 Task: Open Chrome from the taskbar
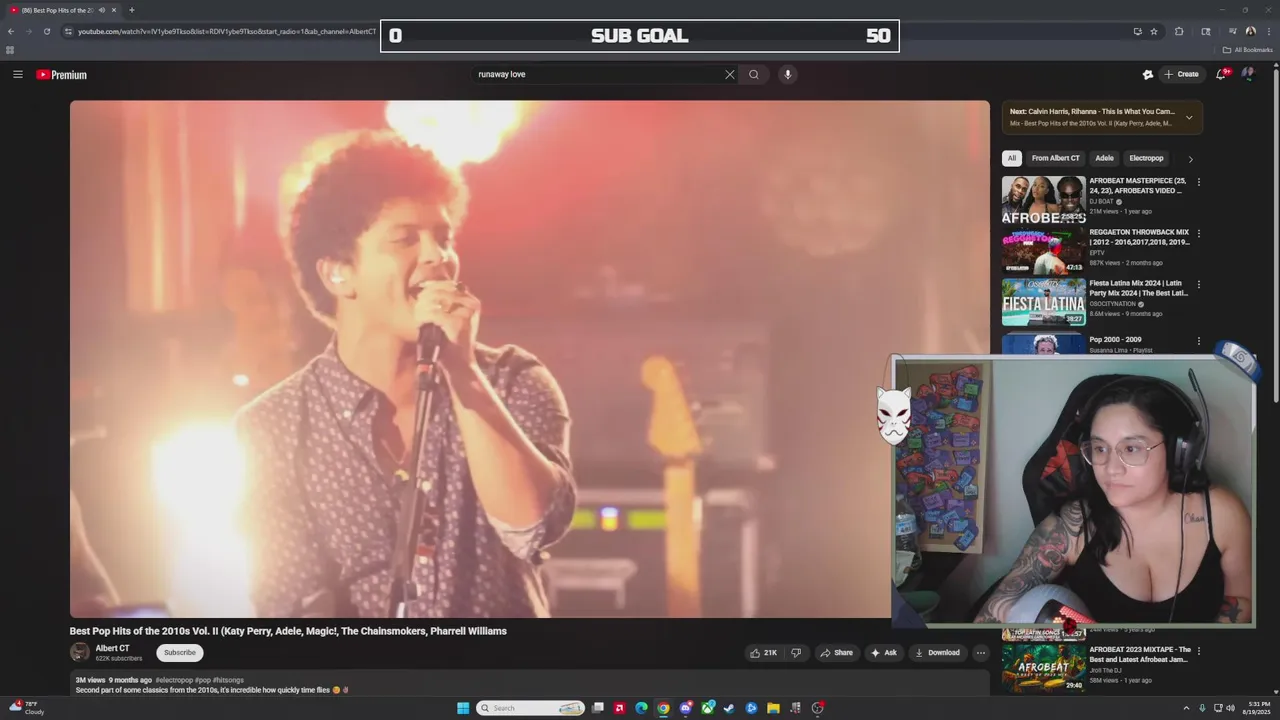[x=663, y=708]
